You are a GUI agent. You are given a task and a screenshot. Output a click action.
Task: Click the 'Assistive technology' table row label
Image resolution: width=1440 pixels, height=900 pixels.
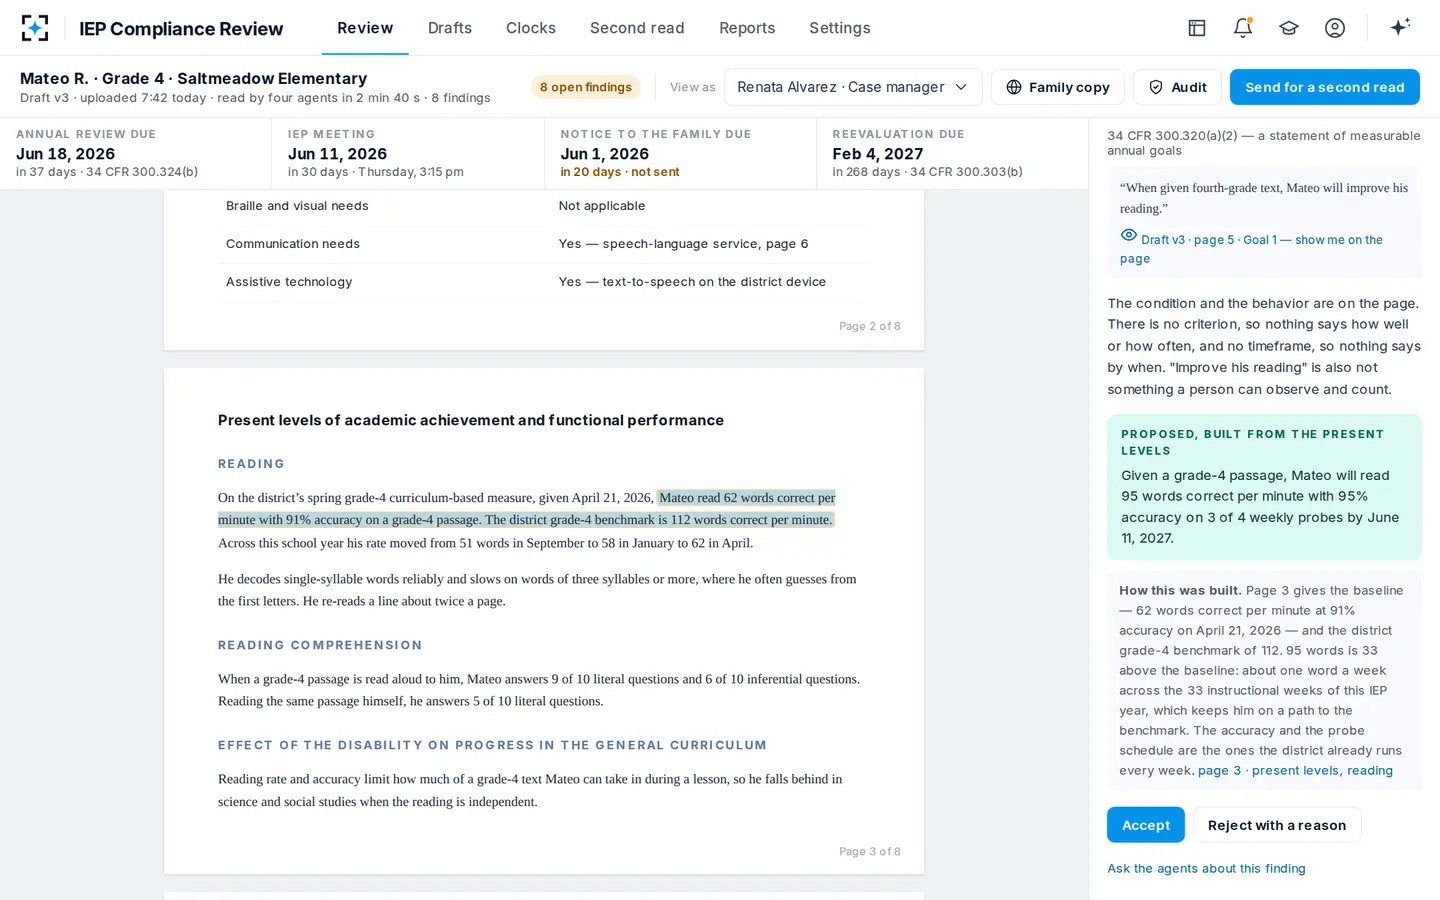pos(289,282)
